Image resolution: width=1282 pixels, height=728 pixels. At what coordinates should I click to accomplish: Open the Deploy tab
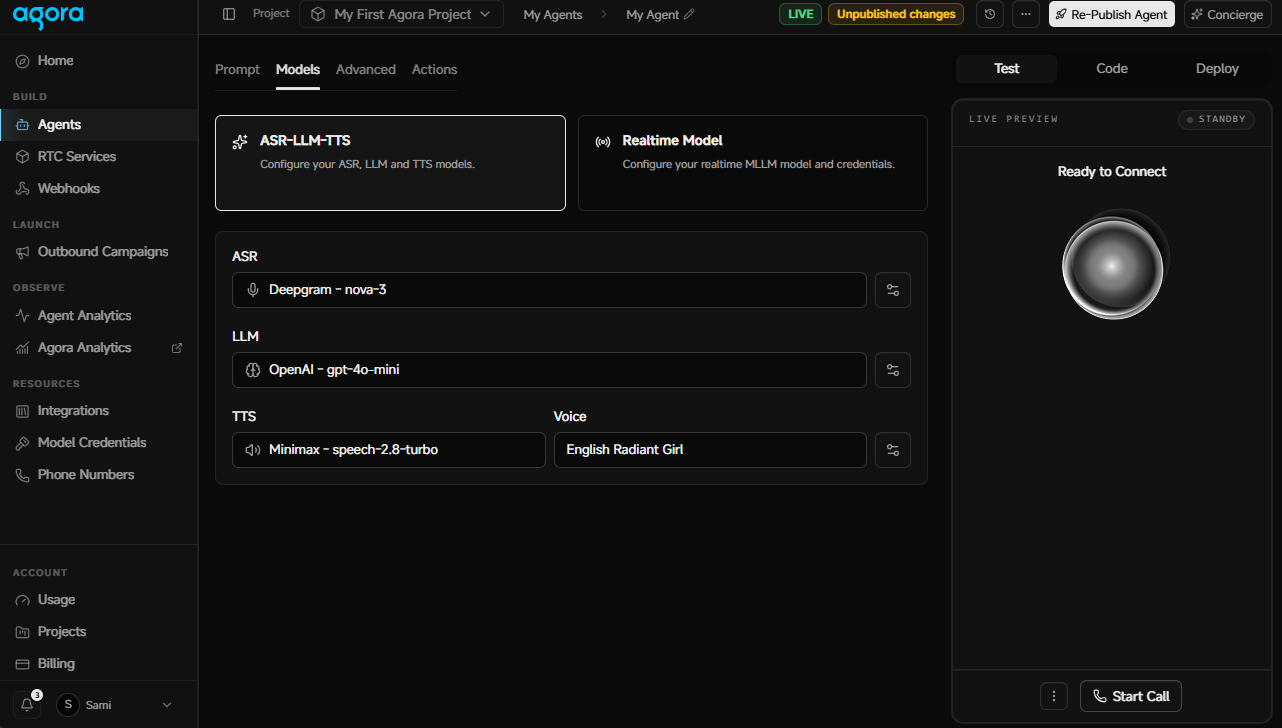(x=1217, y=69)
